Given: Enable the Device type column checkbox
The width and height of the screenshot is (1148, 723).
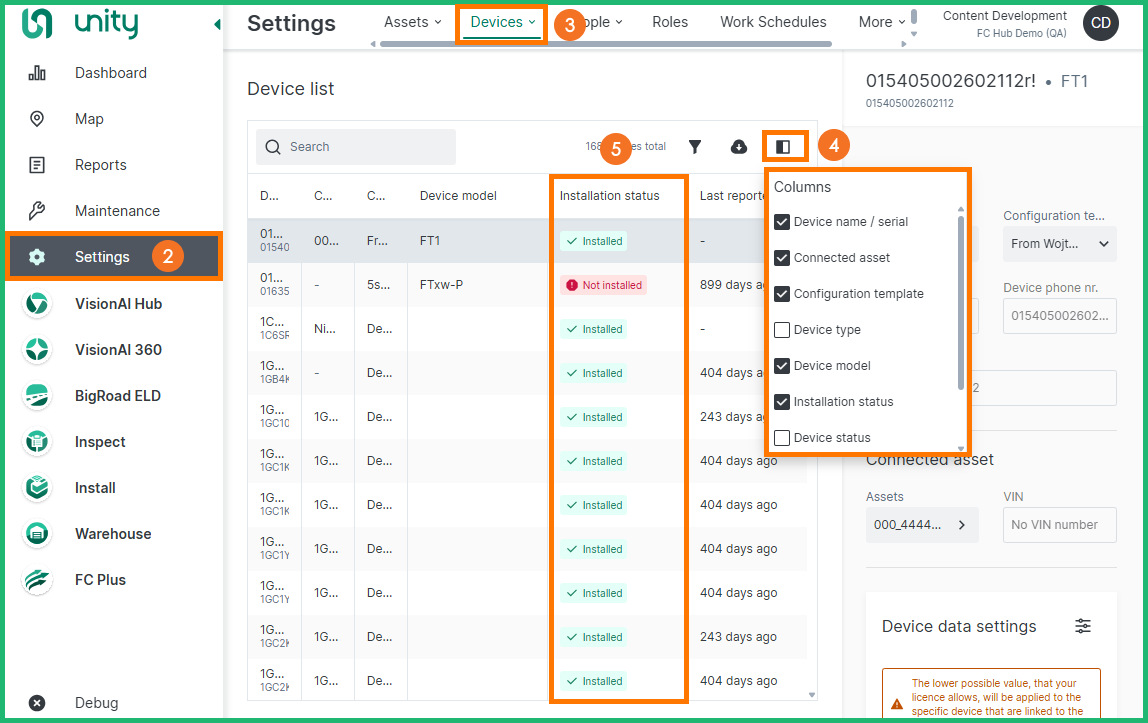Looking at the screenshot, I should pyautogui.click(x=782, y=330).
